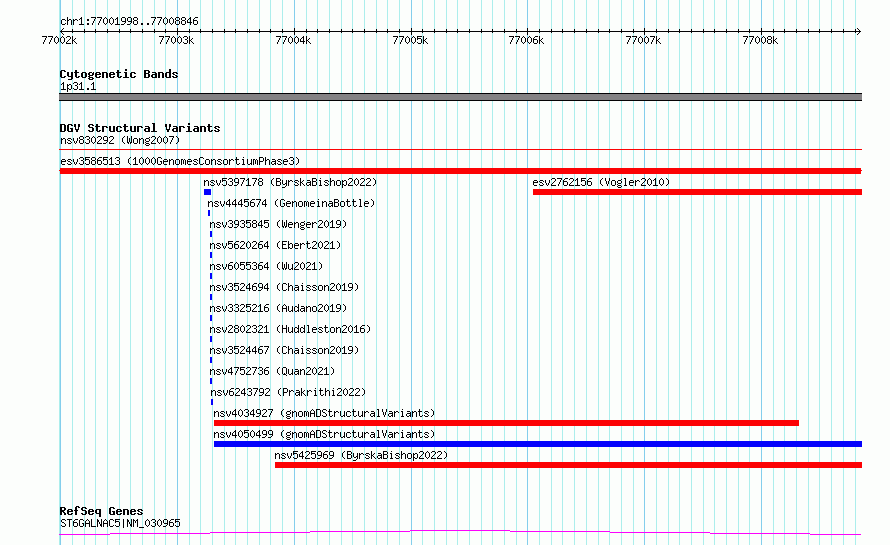
Task: Open variant nsv3524467 (Chaisson2019) label
Action: (x=284, y=350)
